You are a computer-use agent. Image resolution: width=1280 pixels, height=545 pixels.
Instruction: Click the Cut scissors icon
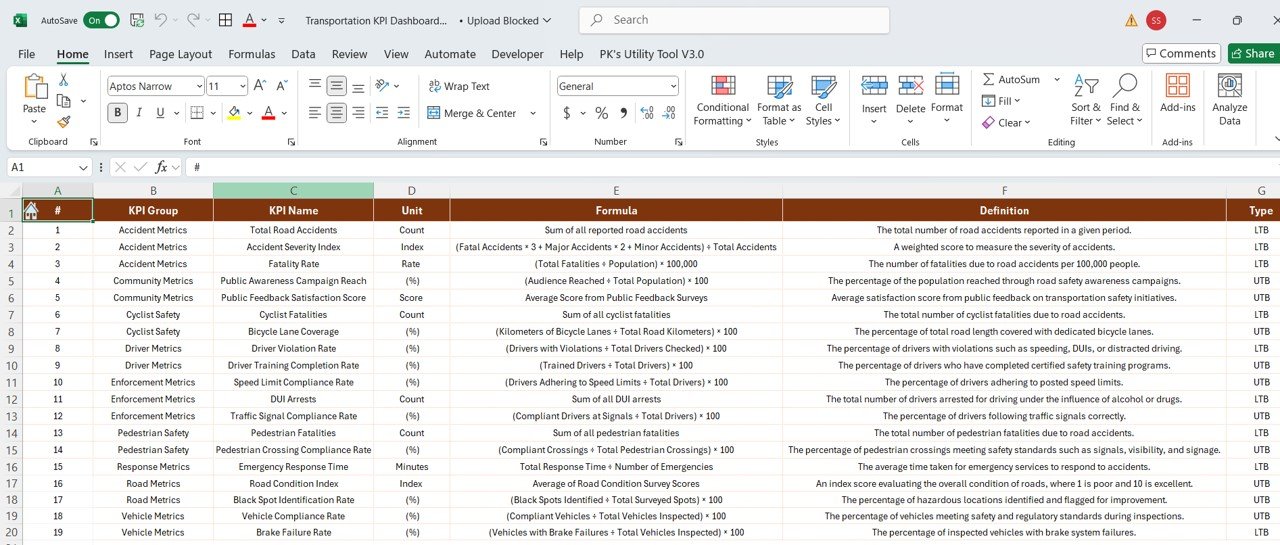coord(63,80)
